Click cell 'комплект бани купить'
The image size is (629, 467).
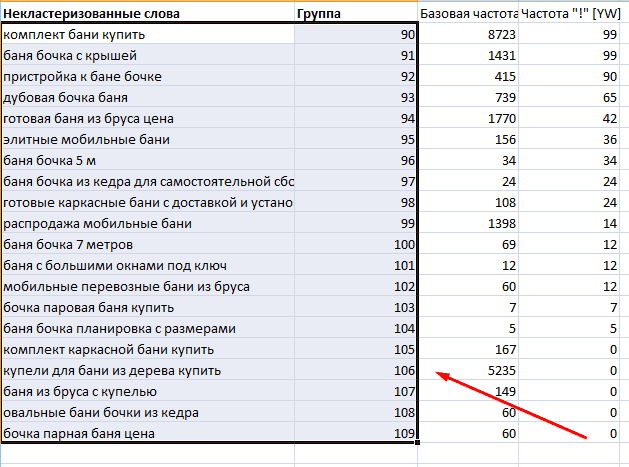[x=148, y=34]
